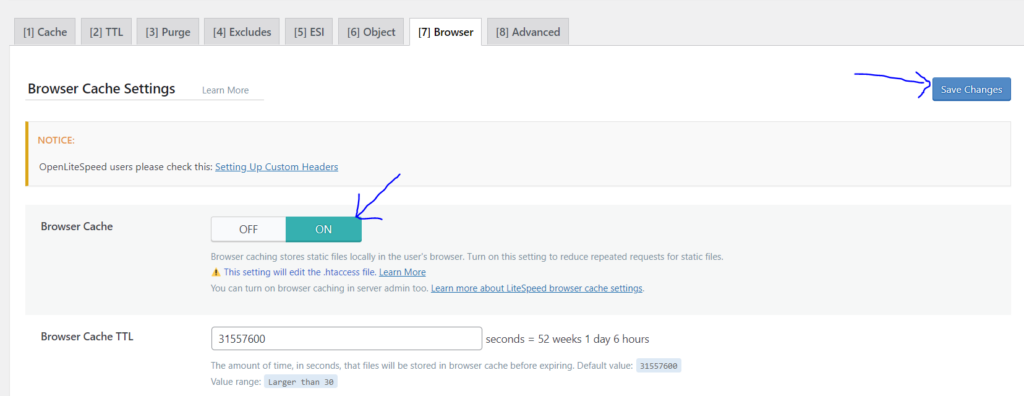Switch Browser Cache to ON
This screenshot has width=1024, height=396.
point(324,229)
